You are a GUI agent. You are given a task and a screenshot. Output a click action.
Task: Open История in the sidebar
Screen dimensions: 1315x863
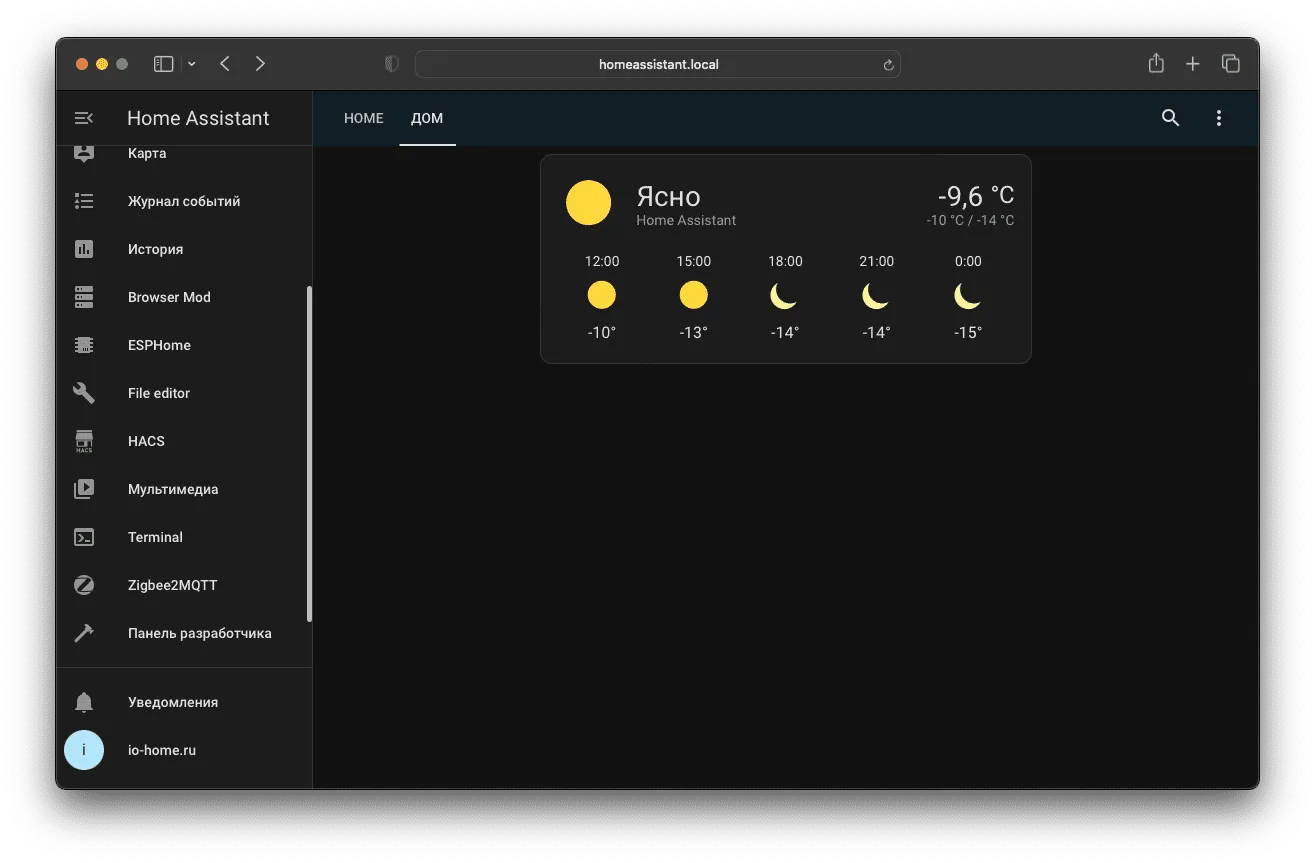(x=155, y=249)
